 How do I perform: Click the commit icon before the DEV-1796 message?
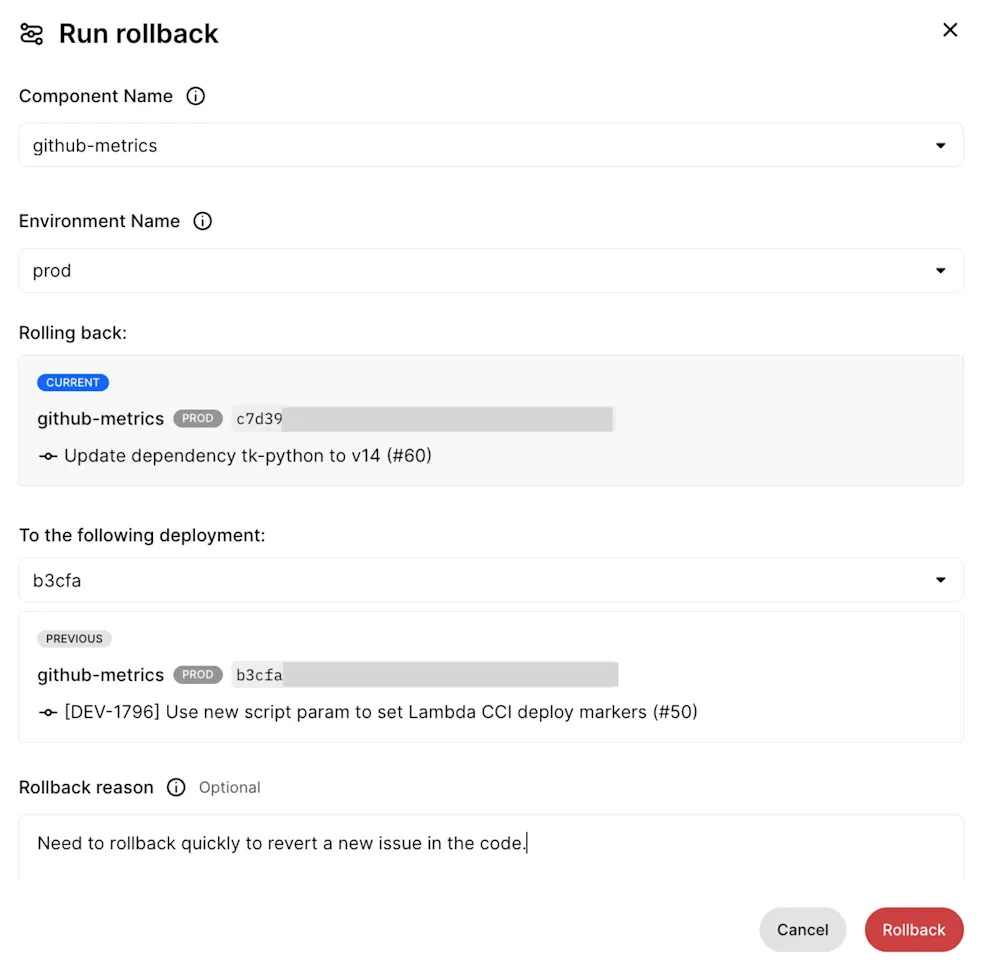(x=48, y=712)
